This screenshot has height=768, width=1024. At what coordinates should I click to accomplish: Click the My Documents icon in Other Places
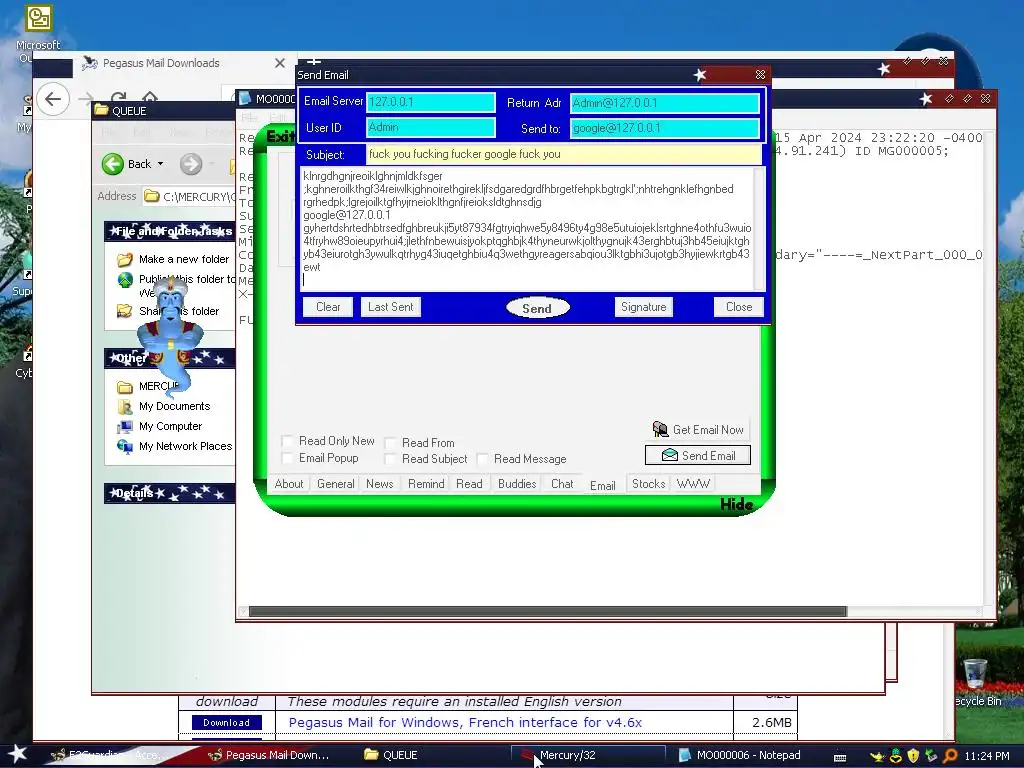(125, 406)
